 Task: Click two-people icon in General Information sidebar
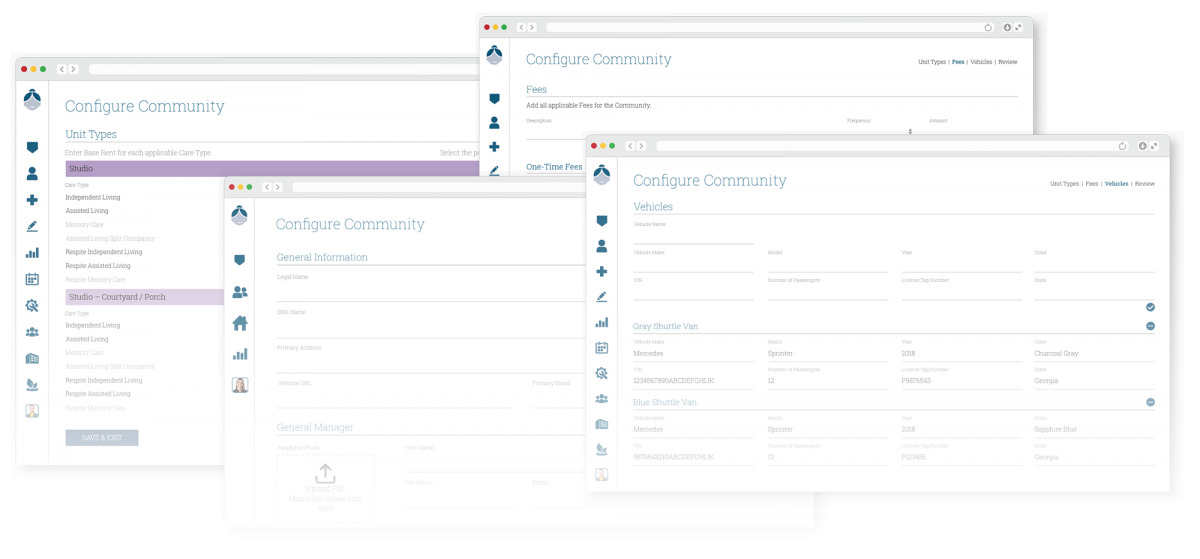click(240, 292)
